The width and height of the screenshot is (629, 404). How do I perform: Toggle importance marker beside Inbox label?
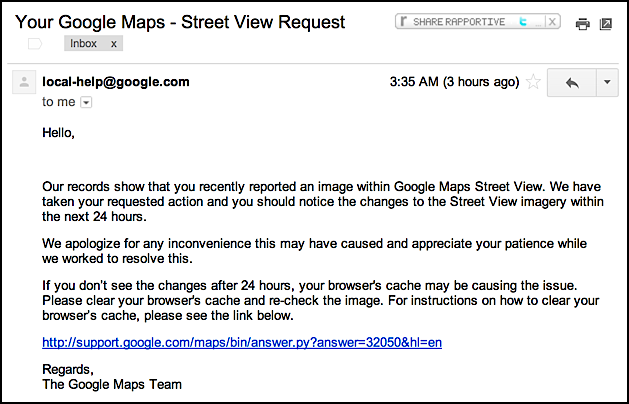coord(34,44)
